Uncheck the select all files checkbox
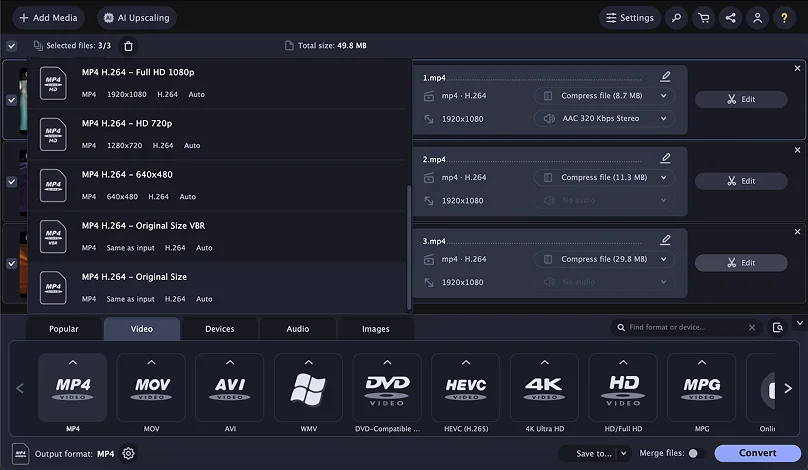 pyautogui.click(x=12, y=46)
